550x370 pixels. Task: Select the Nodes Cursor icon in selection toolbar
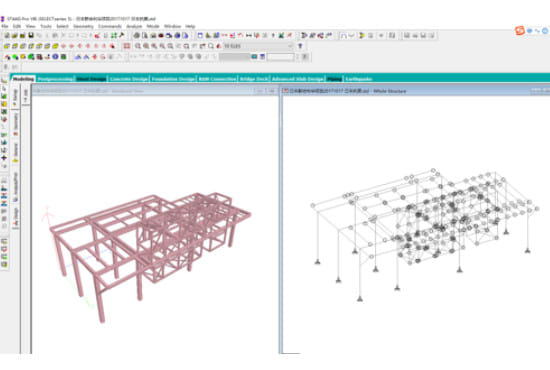click(x=7, y=57)
